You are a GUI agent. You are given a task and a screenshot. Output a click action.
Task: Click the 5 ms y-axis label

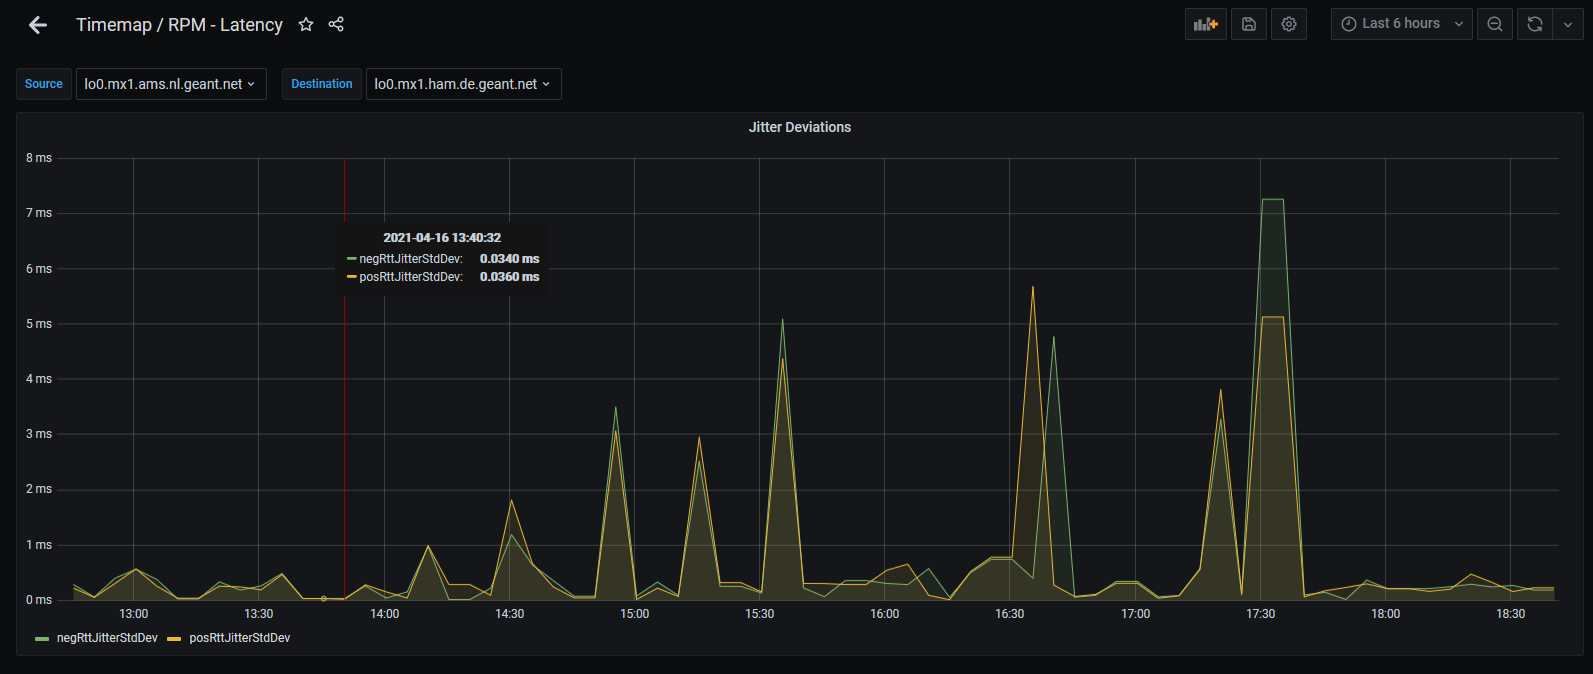click(39, 324)
